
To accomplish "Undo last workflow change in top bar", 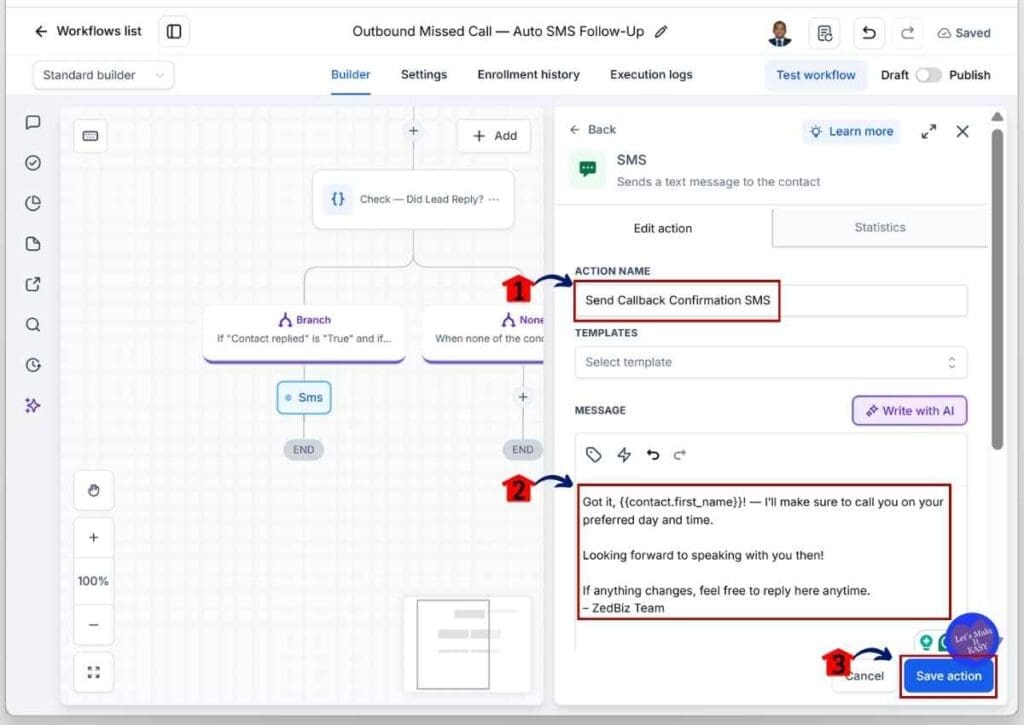I will pyautogui.click(x=869, y=33).
